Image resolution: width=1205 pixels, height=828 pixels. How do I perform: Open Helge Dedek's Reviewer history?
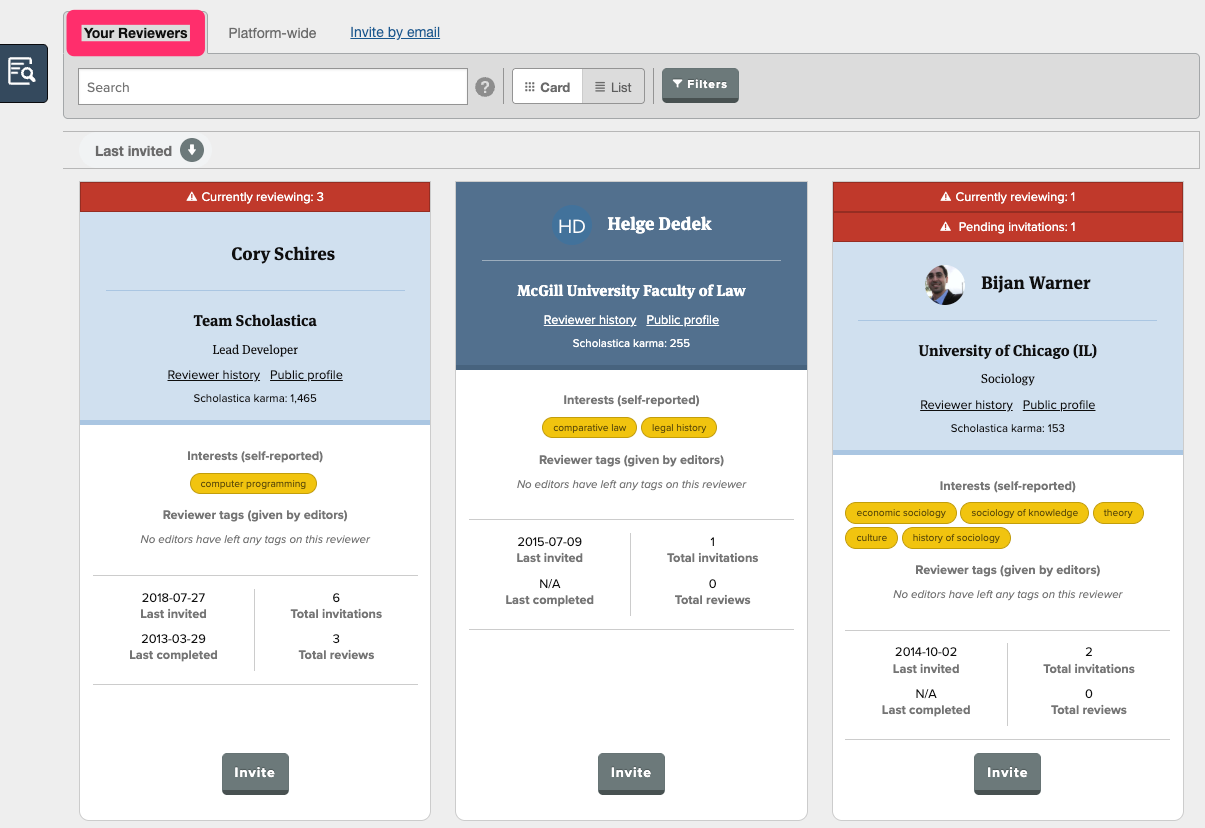click(x=590, y=320)
